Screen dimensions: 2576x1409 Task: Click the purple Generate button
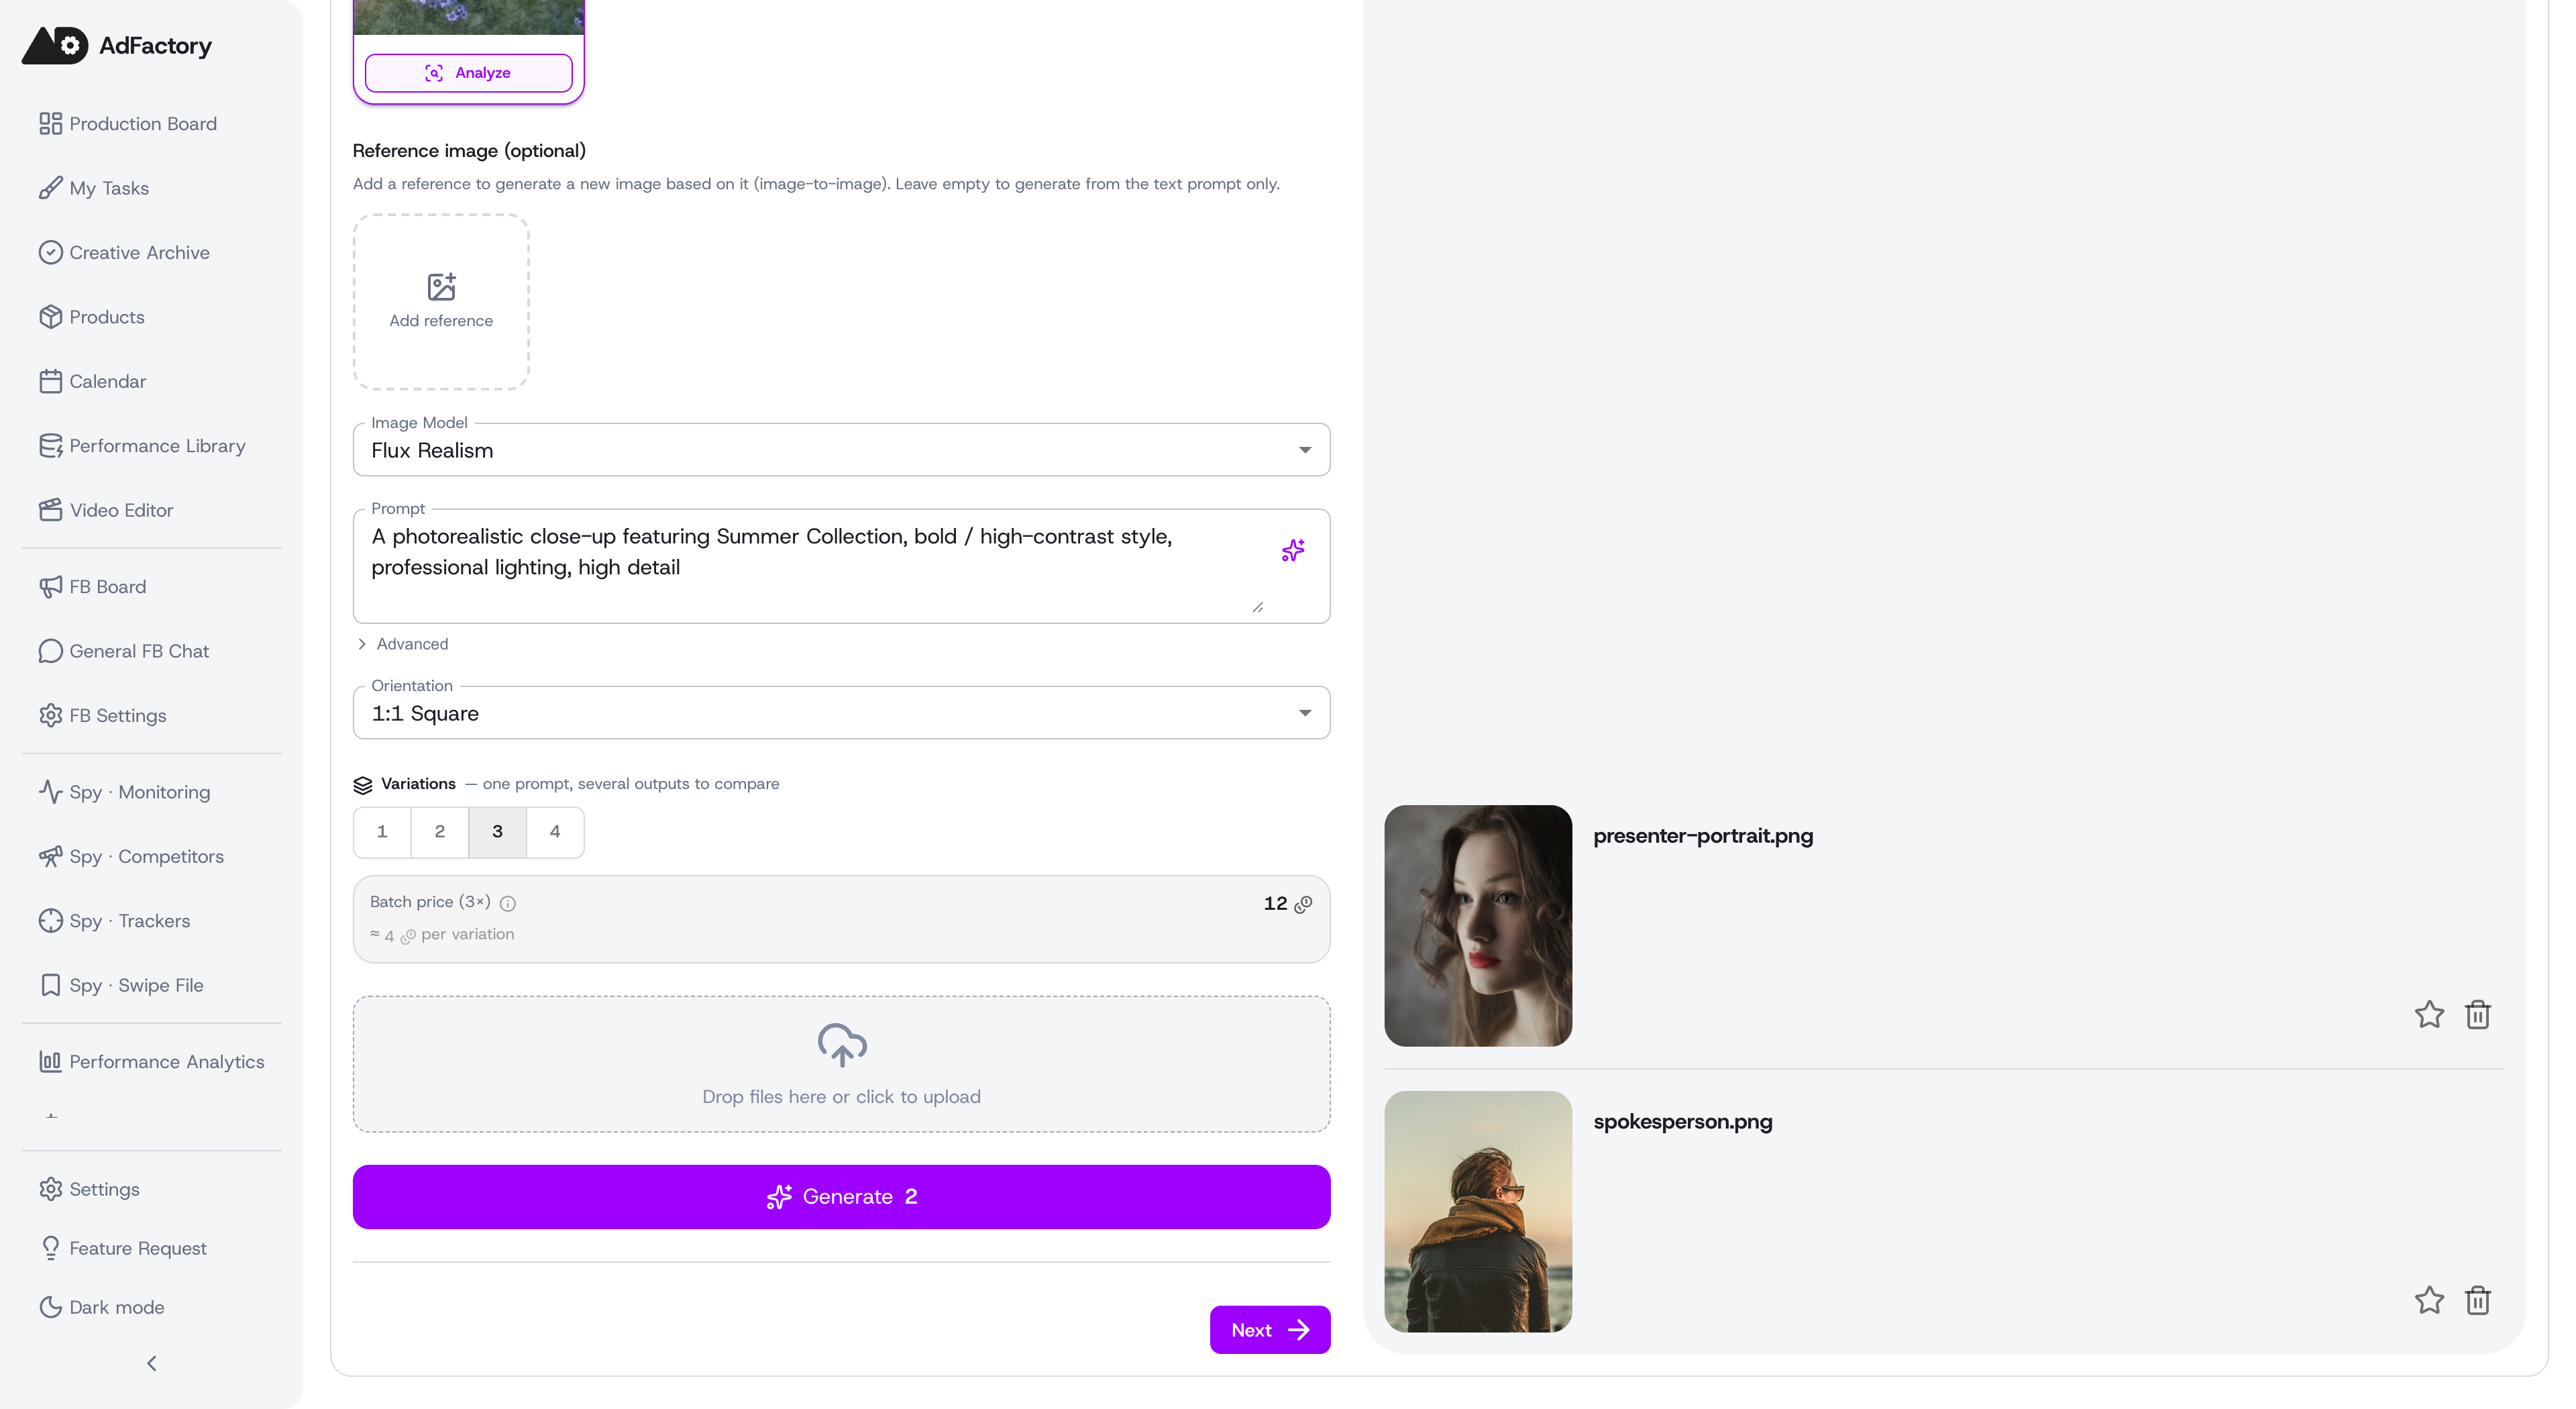[841, 1196]
